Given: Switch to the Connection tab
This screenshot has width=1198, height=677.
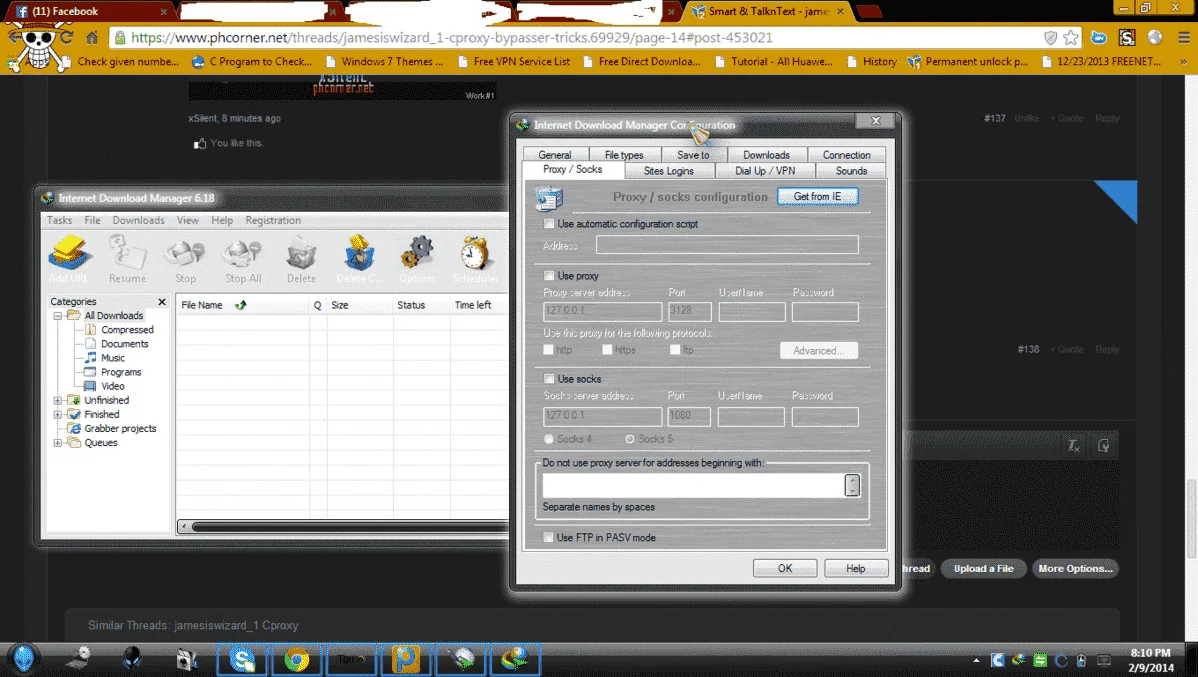Looking at the screenshot, I should 847,154.
